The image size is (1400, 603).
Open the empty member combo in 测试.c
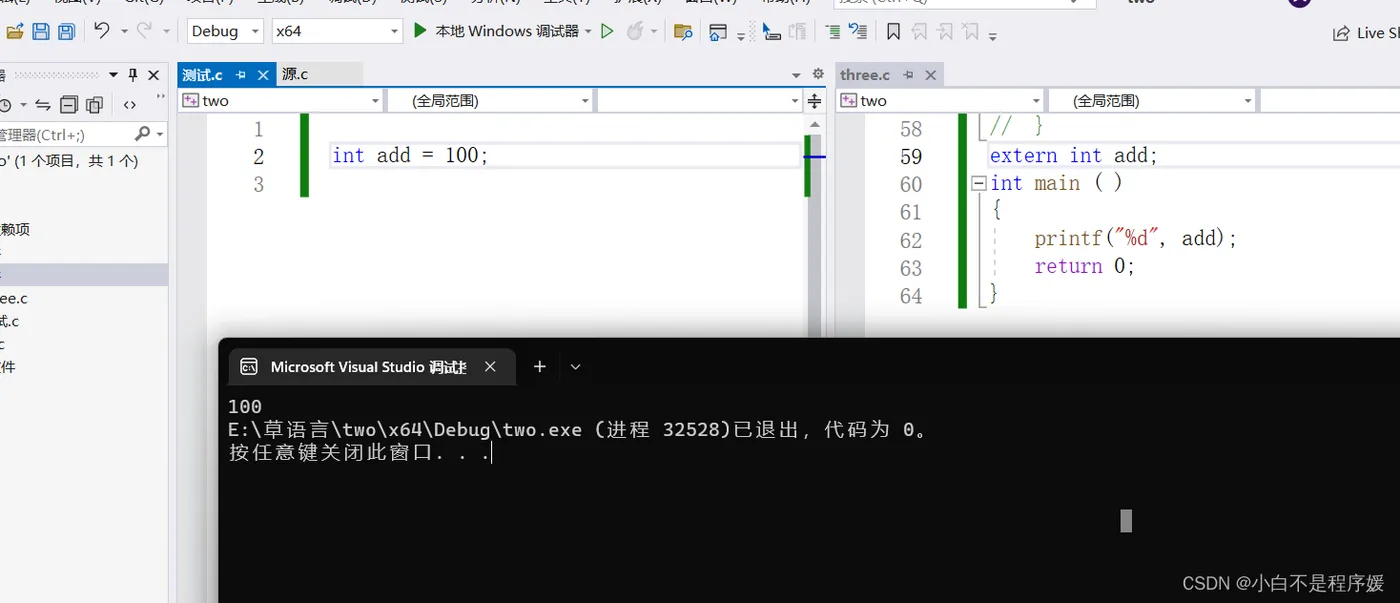pos(699,101)
